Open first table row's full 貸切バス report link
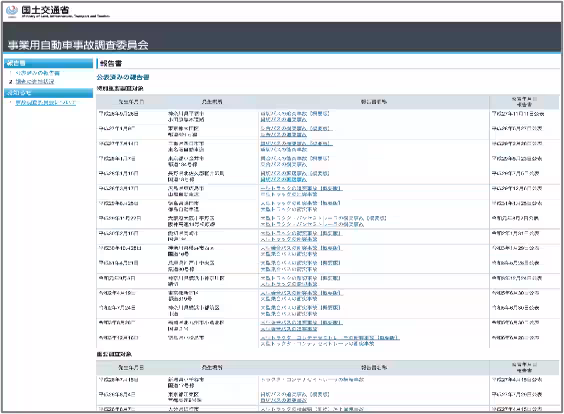564x414 pixels. tap(283, 119)
